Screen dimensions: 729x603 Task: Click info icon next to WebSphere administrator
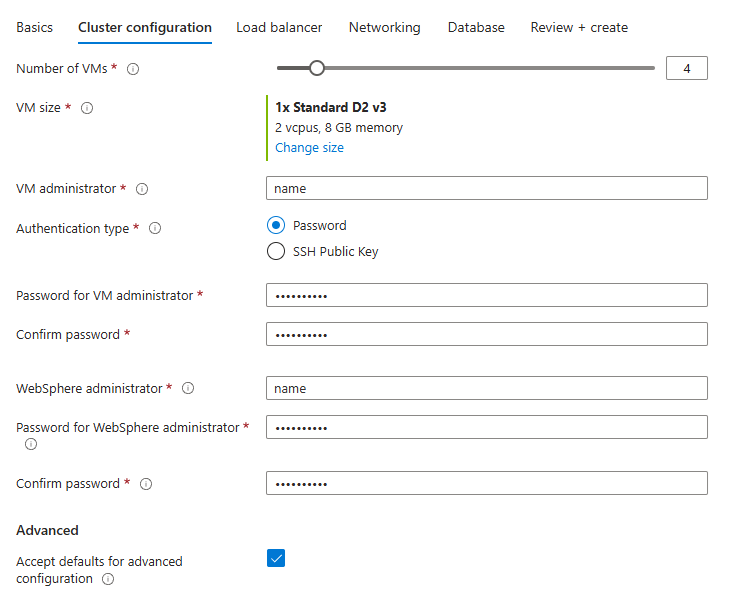tap(188, 389)
